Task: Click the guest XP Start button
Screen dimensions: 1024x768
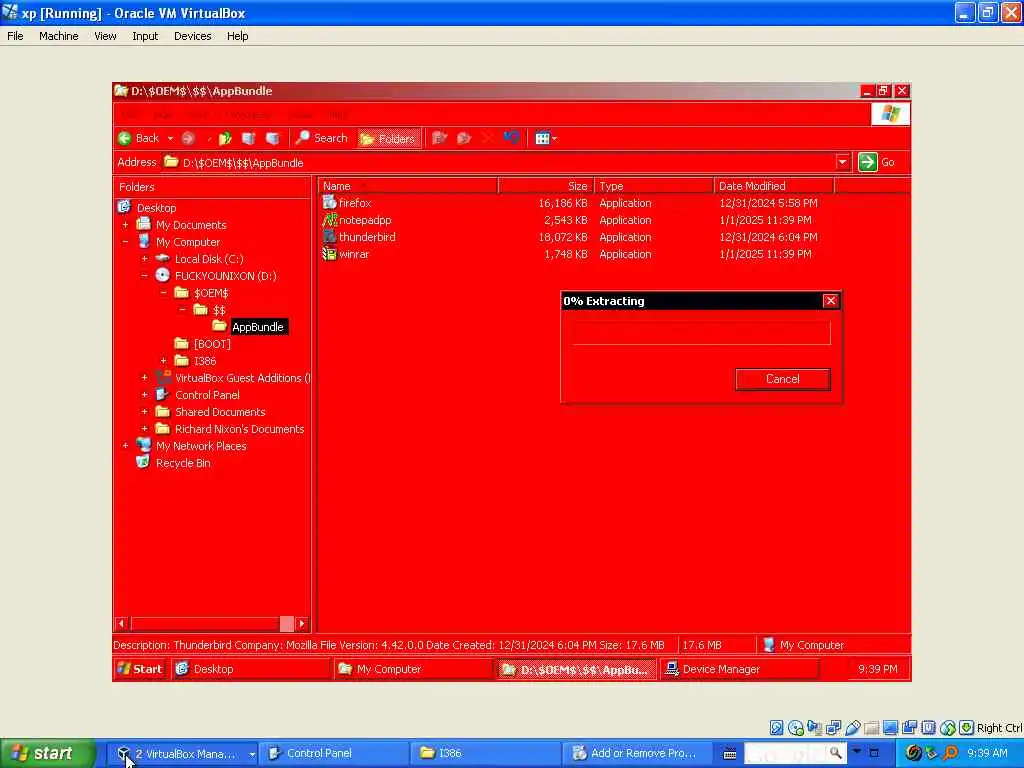Action: point(140,669)
